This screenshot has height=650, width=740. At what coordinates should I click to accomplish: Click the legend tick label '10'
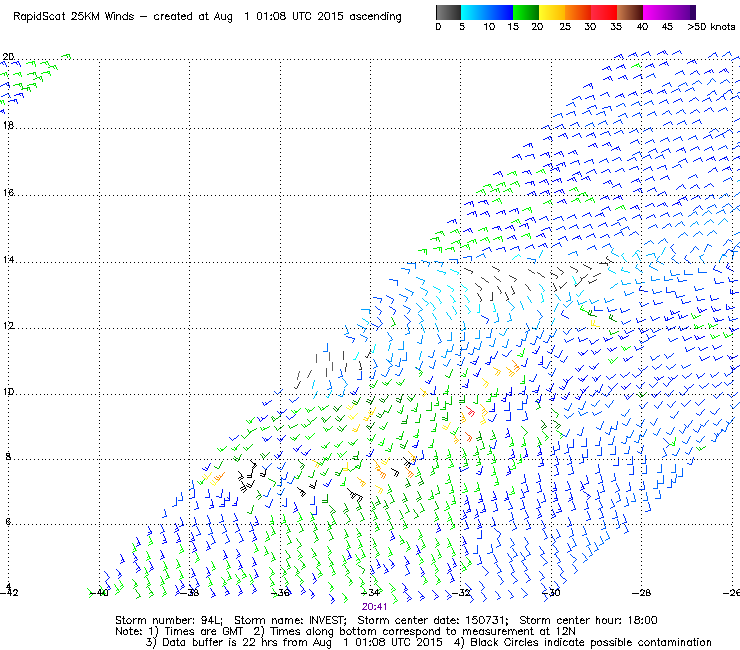[489, 27]
